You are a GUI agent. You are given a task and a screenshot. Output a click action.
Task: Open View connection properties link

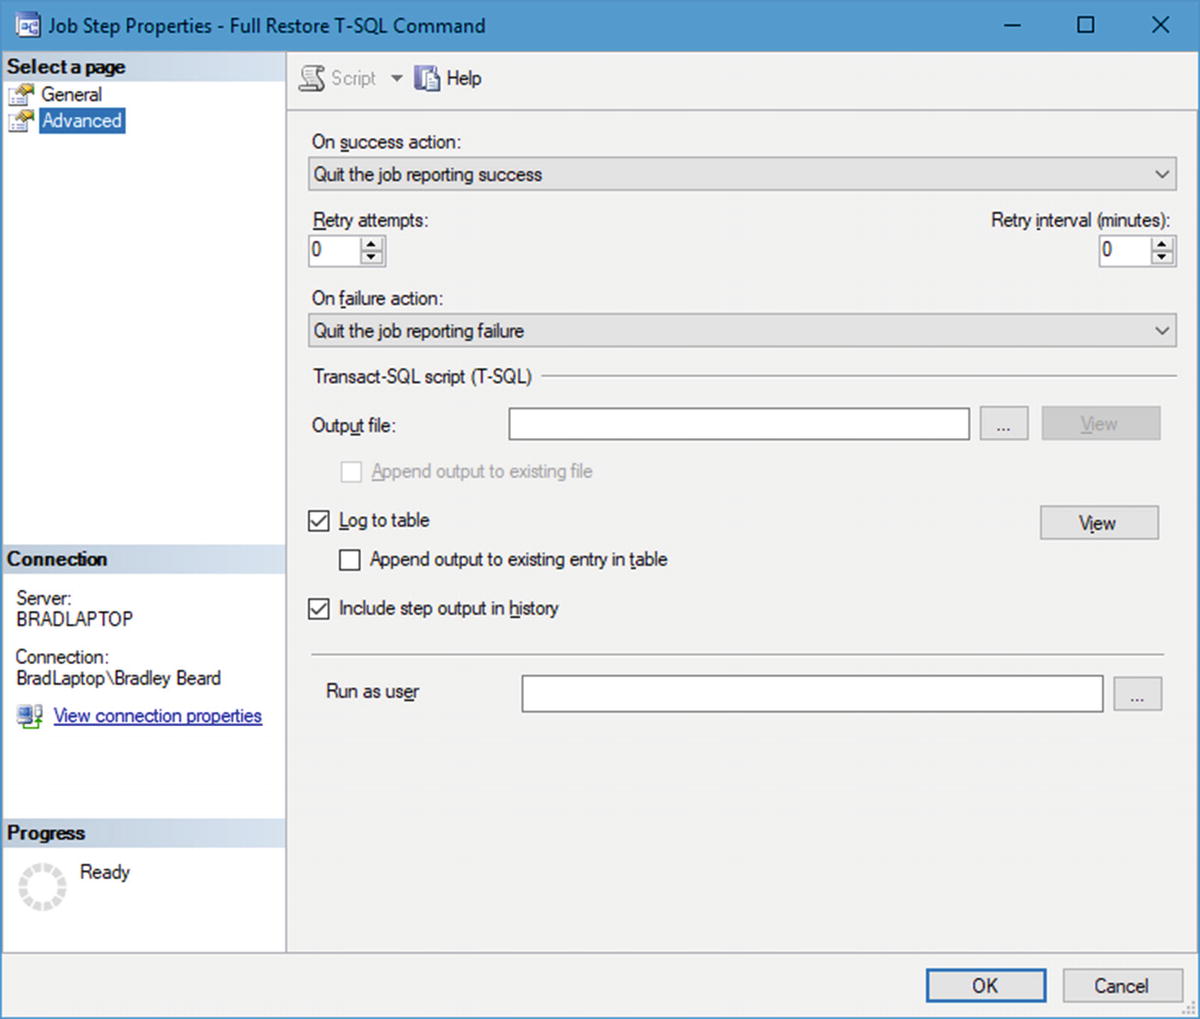pos(158,716)
